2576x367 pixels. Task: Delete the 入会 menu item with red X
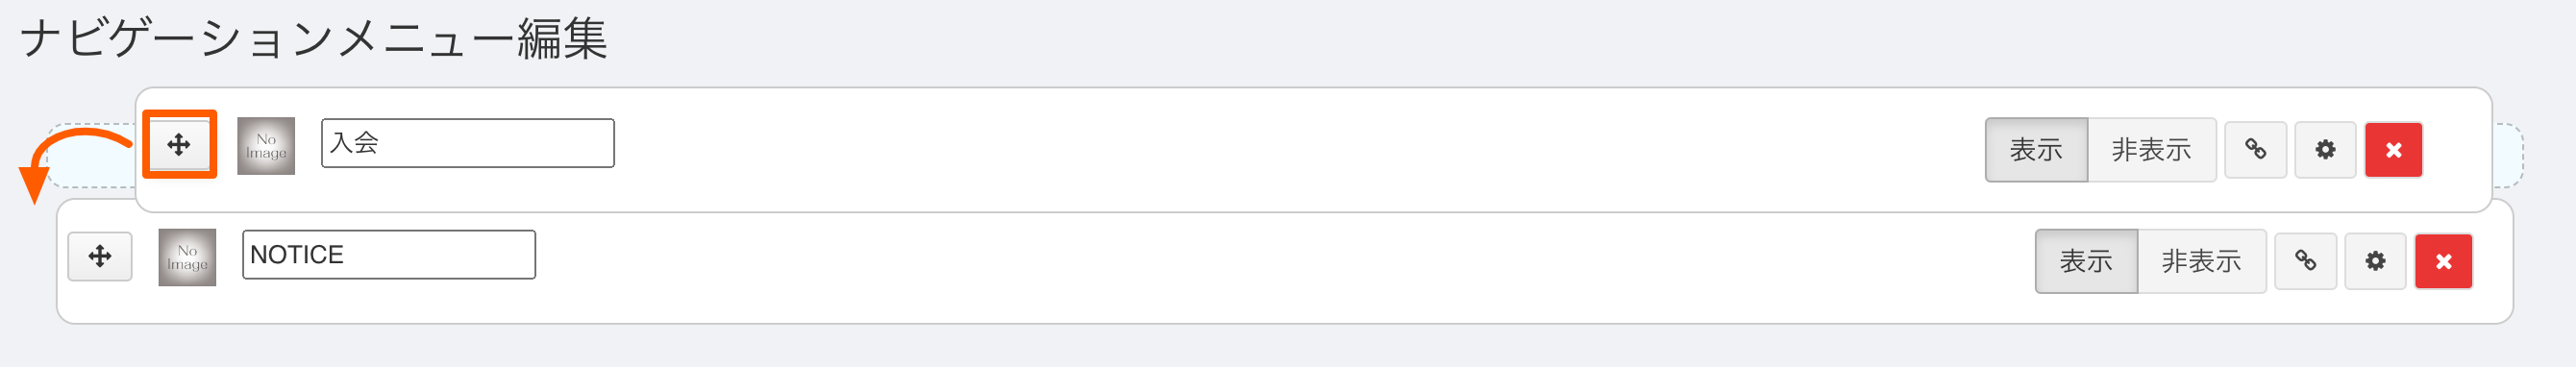click(2393, 150)
